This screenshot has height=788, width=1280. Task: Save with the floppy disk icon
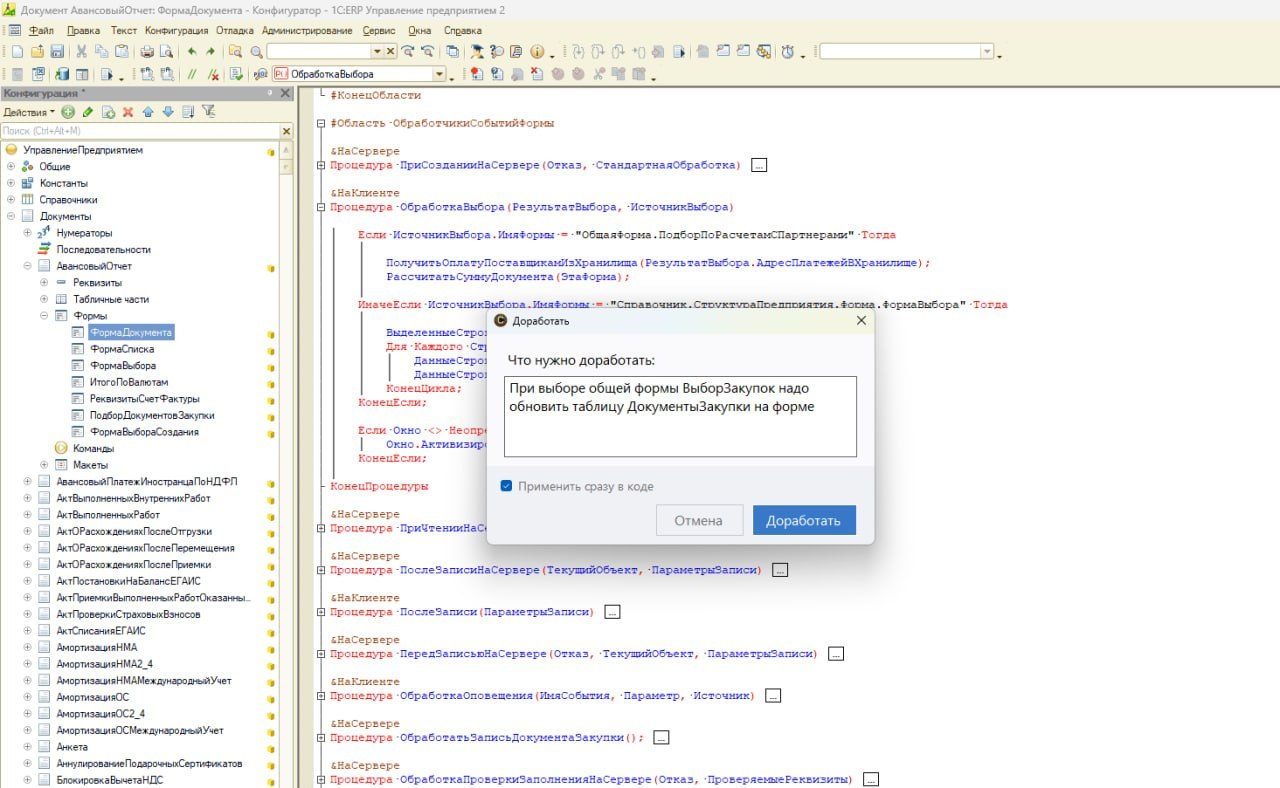(57, 51)
